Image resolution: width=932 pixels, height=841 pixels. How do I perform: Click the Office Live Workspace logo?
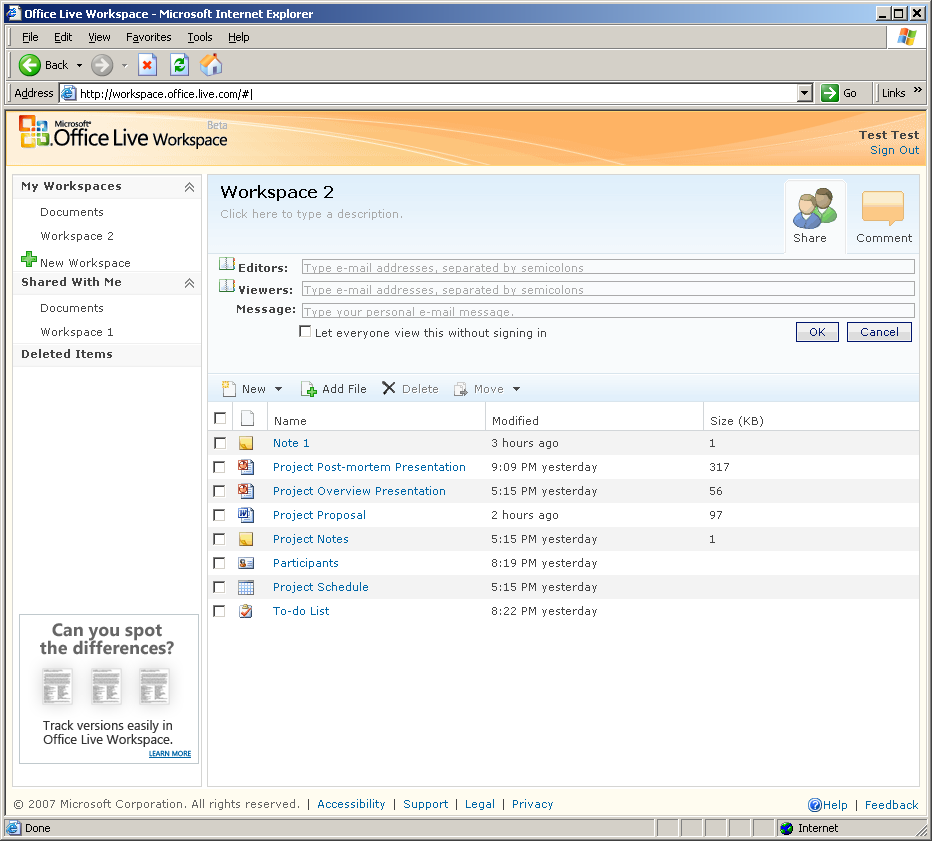tap(123, 133)
